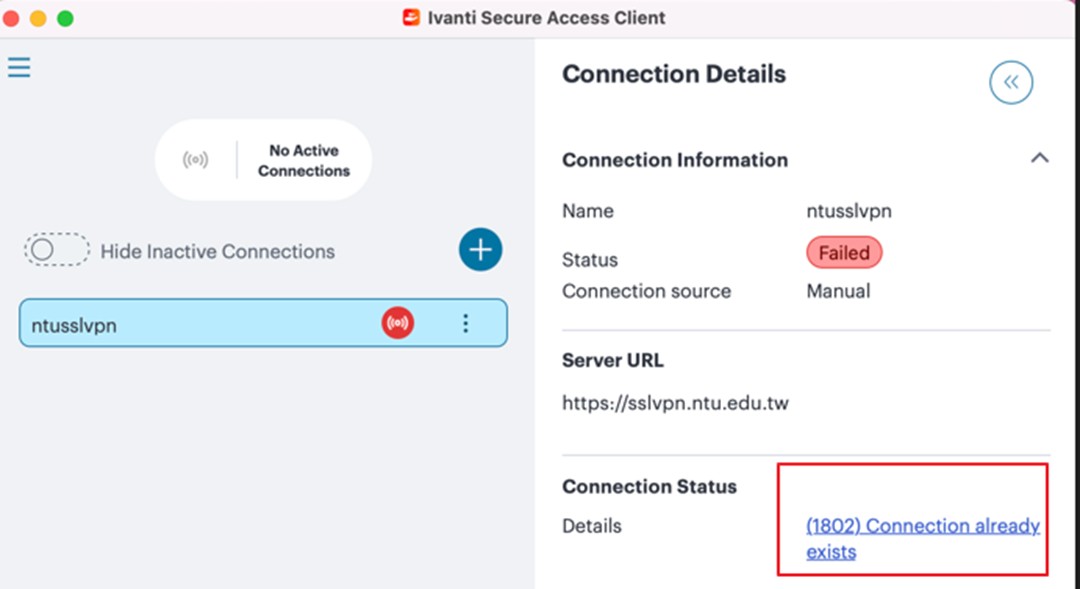
Task: Open the three-dot options menu for ntusslvpn
Action: 465,324
